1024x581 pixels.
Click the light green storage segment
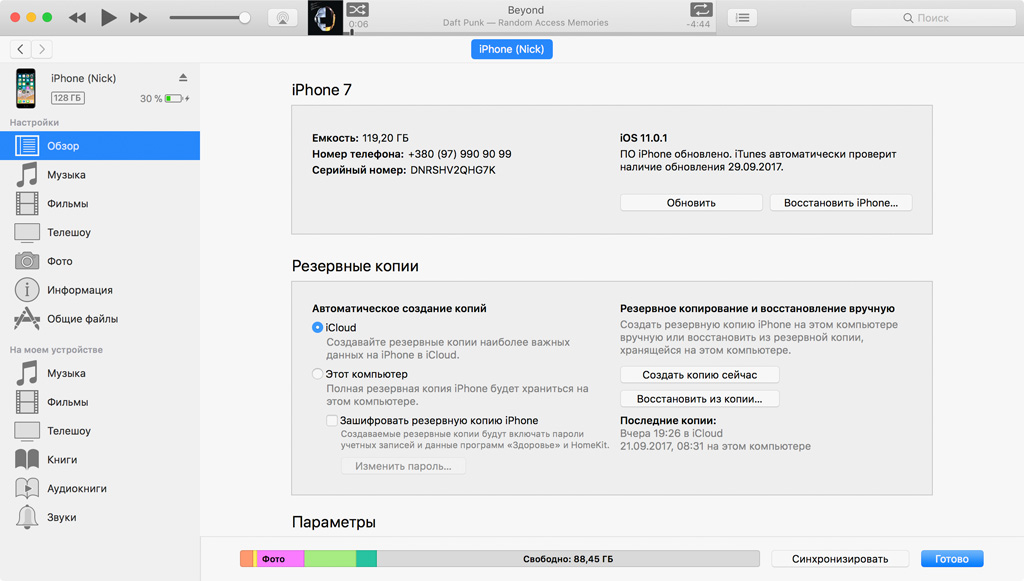(330, 559)
